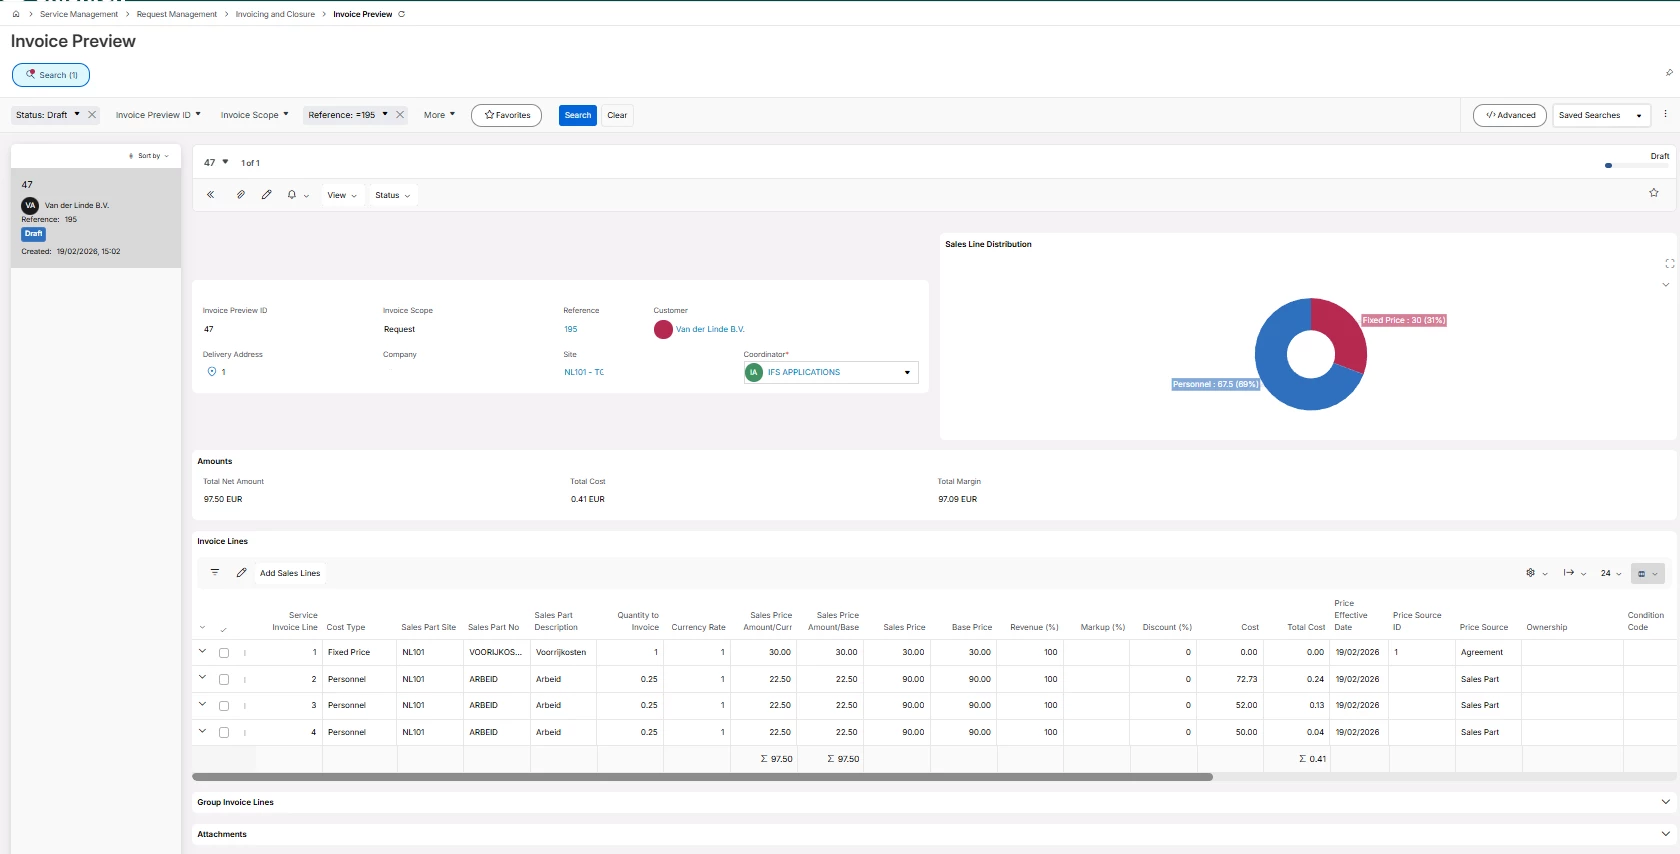Reload page via icon beside Invoice Preview breadcrumb

402,14
